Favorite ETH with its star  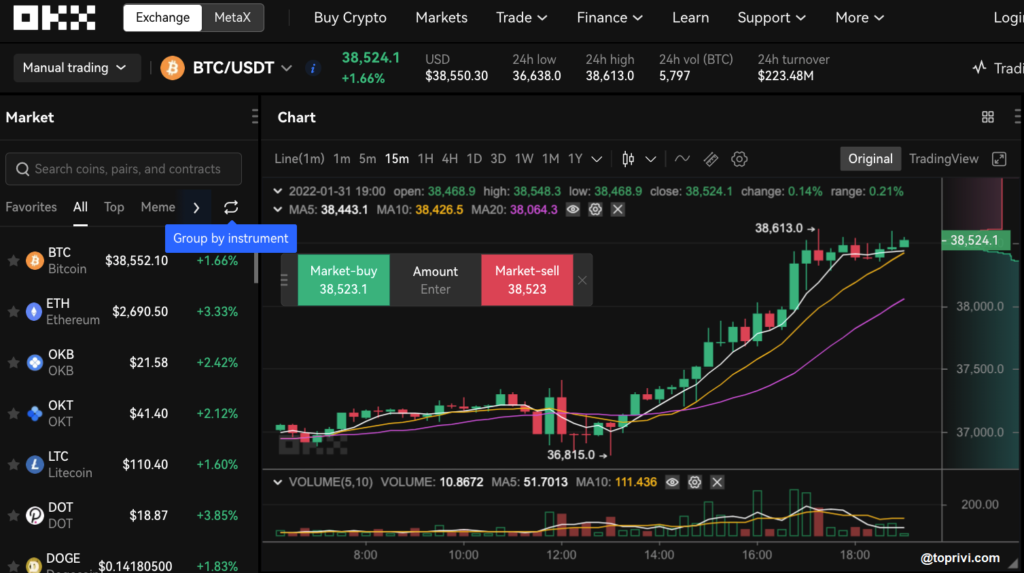(x=13, y=312)
